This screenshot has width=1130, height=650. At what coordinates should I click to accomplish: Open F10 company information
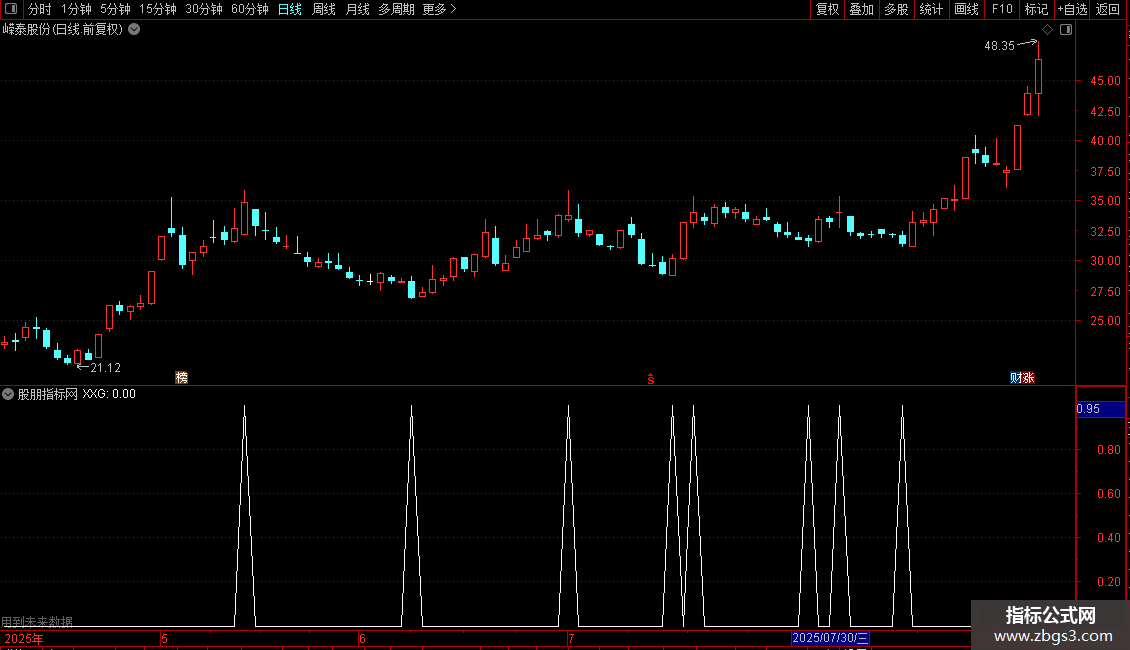[1002, 9]
